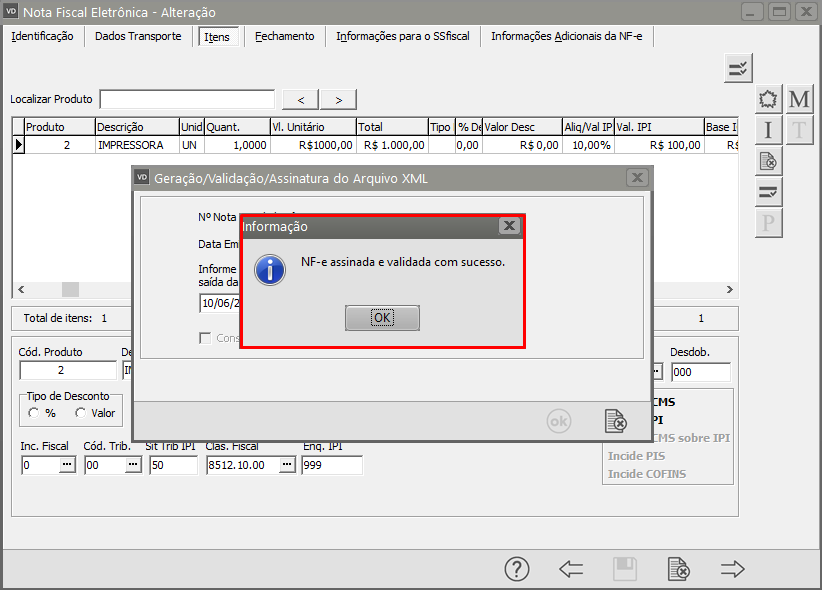
Task: Click the I button in the side toolbar
Action: click(768, 130)
